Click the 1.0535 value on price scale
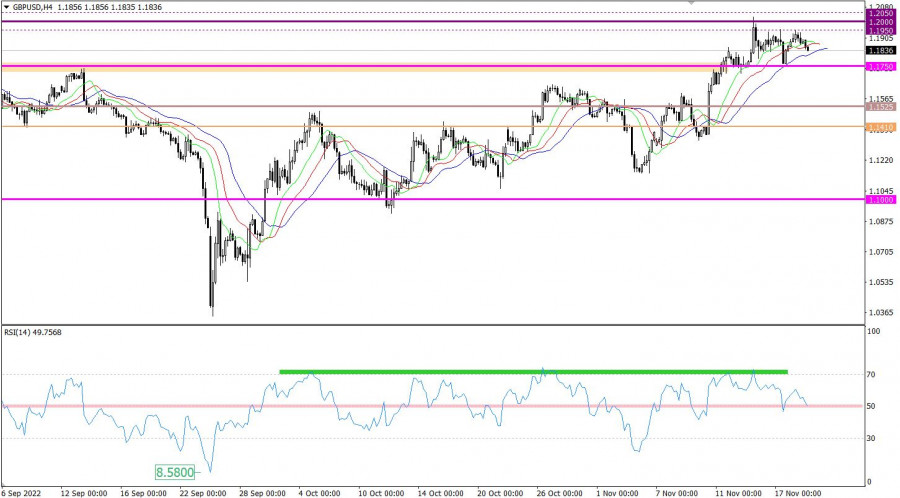900x498 pixels. pos(880,282)
